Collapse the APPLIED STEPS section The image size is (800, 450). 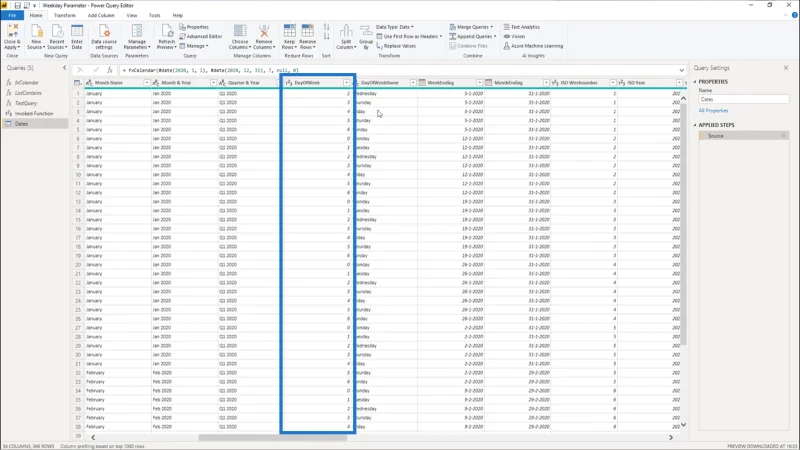pos(694,125)
